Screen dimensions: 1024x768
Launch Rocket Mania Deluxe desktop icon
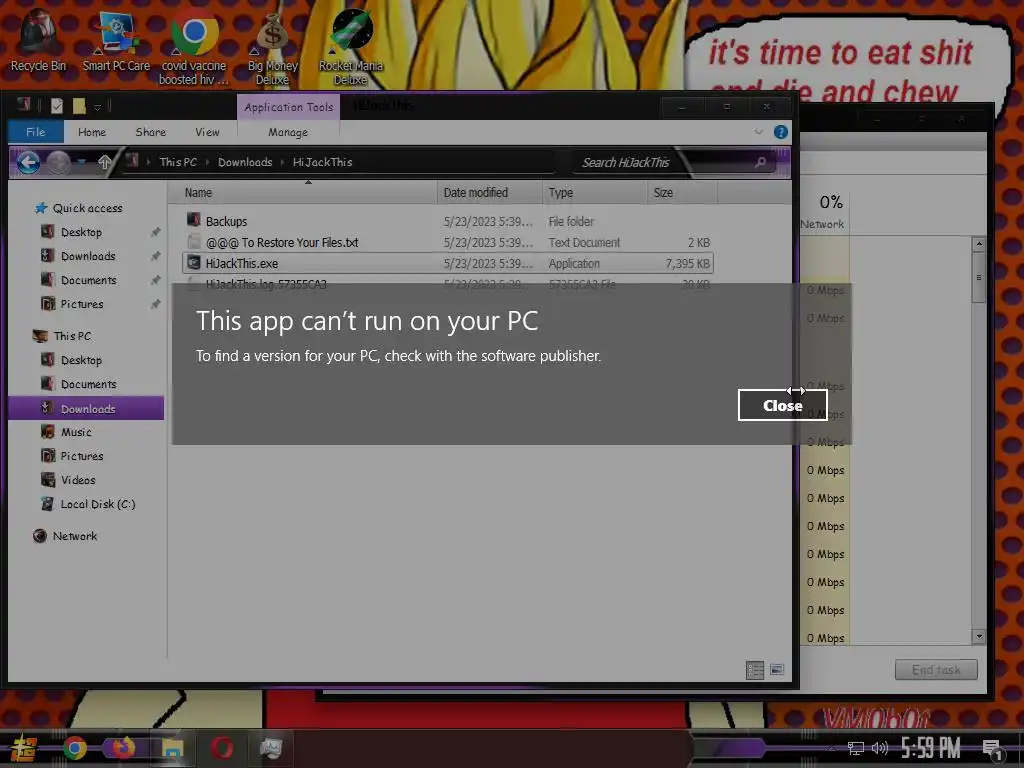pos(351,47)
